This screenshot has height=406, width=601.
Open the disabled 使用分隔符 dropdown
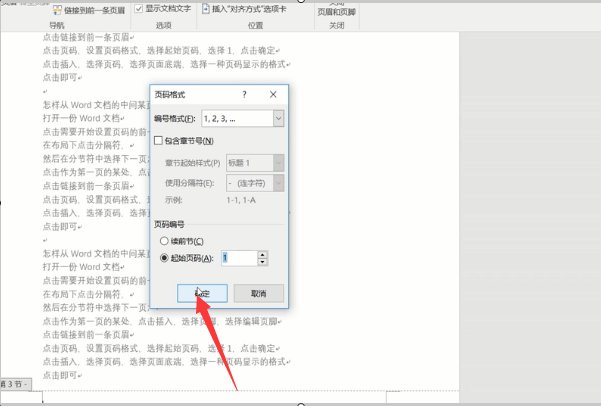click(279, 183)
